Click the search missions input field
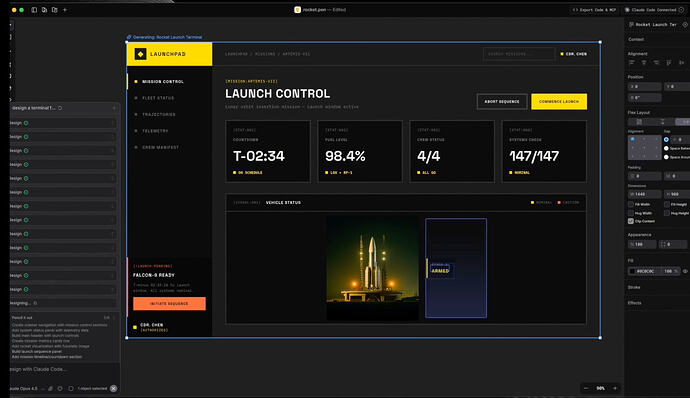 519,54
